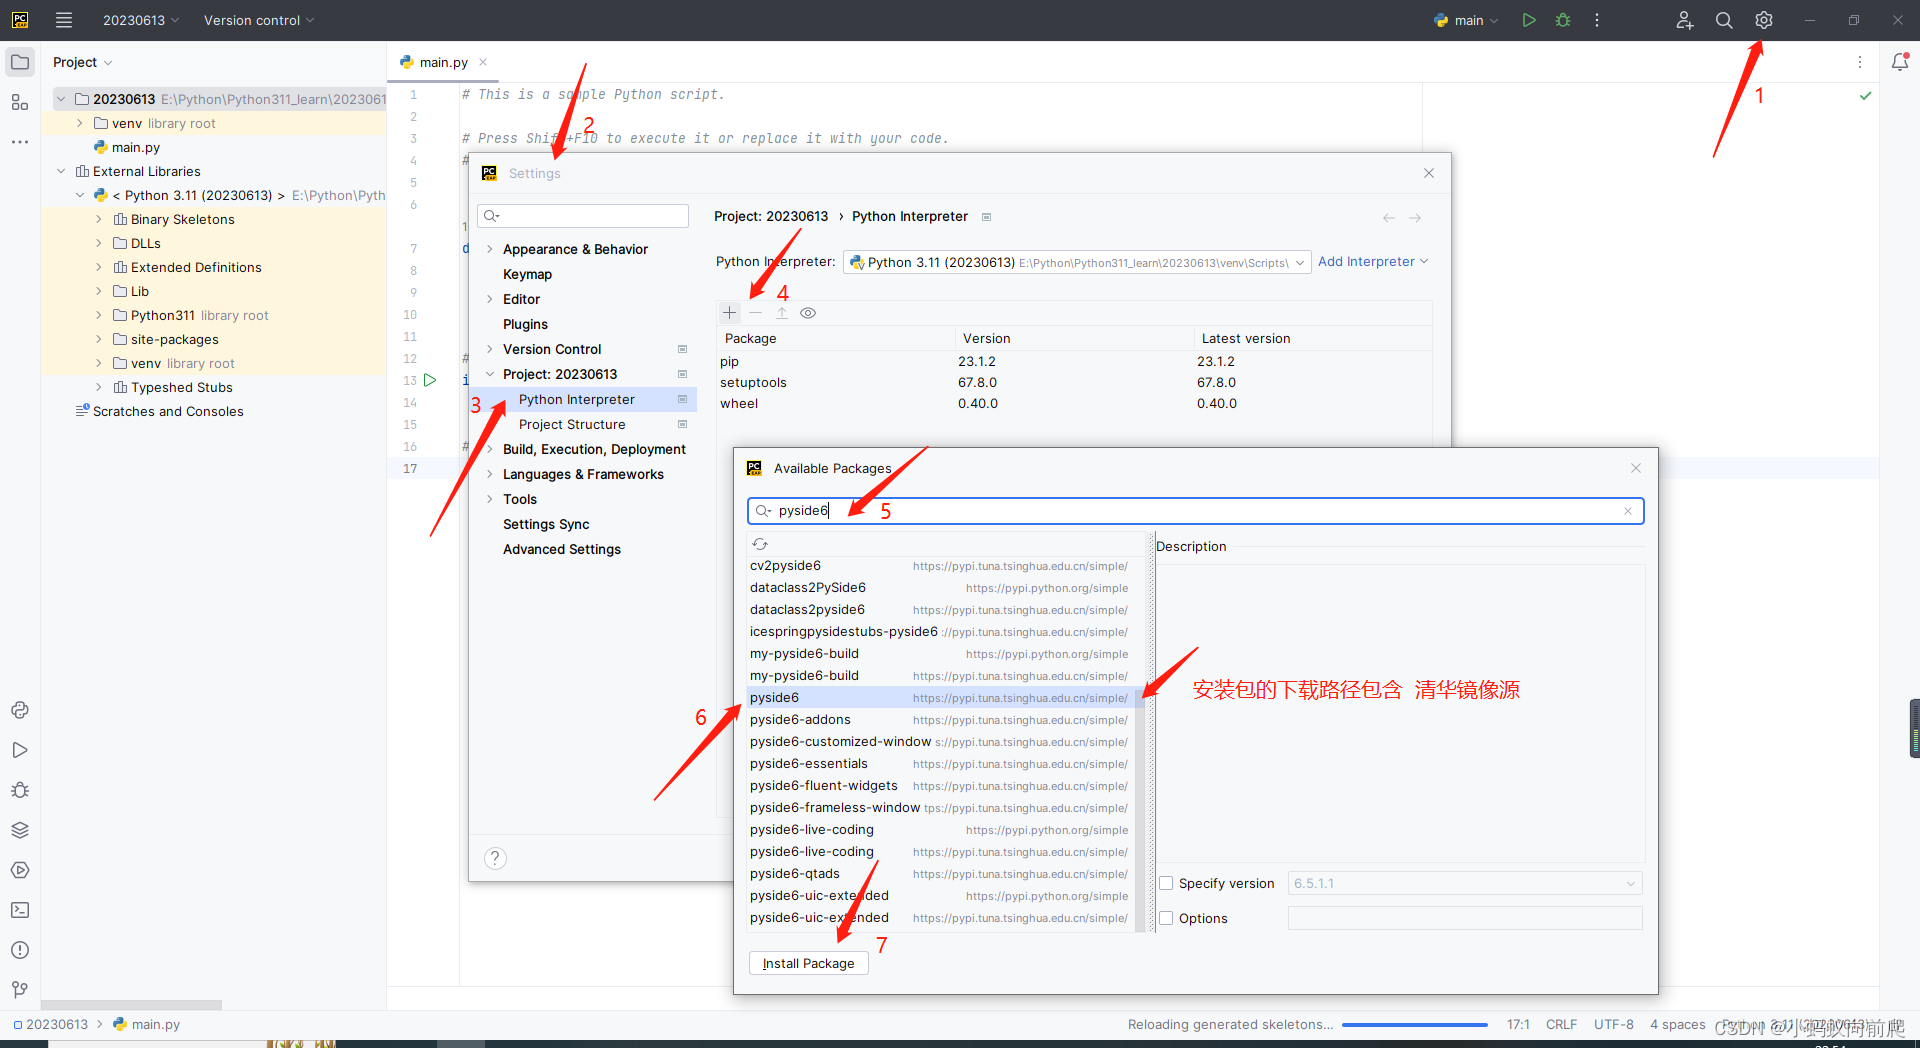Toggle the Project tool window folder icon

[20, 62]
